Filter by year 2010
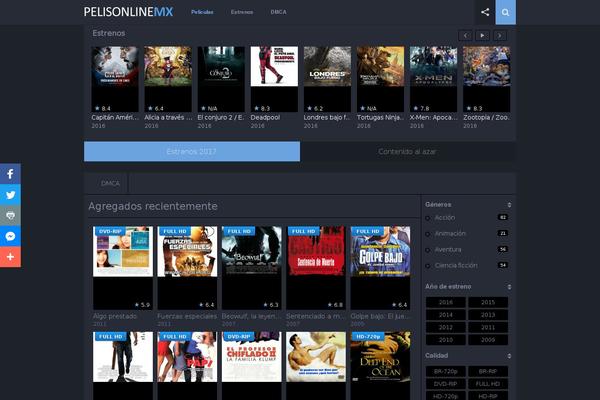 pos(445,340)
